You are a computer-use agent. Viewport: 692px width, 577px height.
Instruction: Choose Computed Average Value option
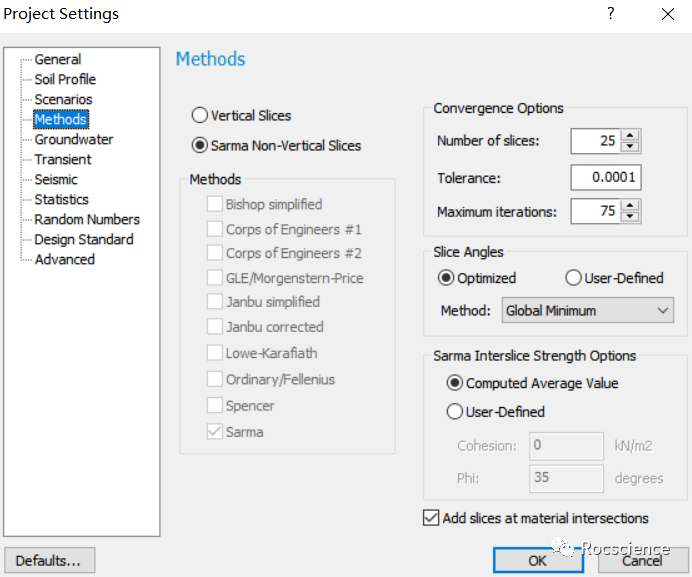(x=455, y=383)
